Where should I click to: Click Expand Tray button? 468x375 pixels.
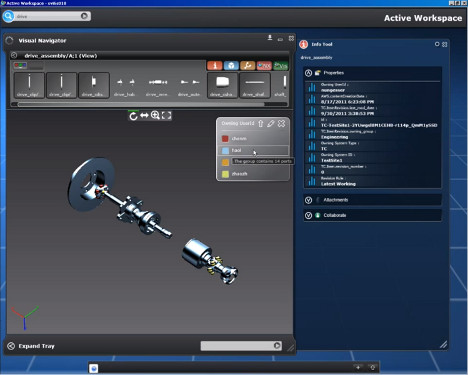pyautogui.click(x=31, y=346)
